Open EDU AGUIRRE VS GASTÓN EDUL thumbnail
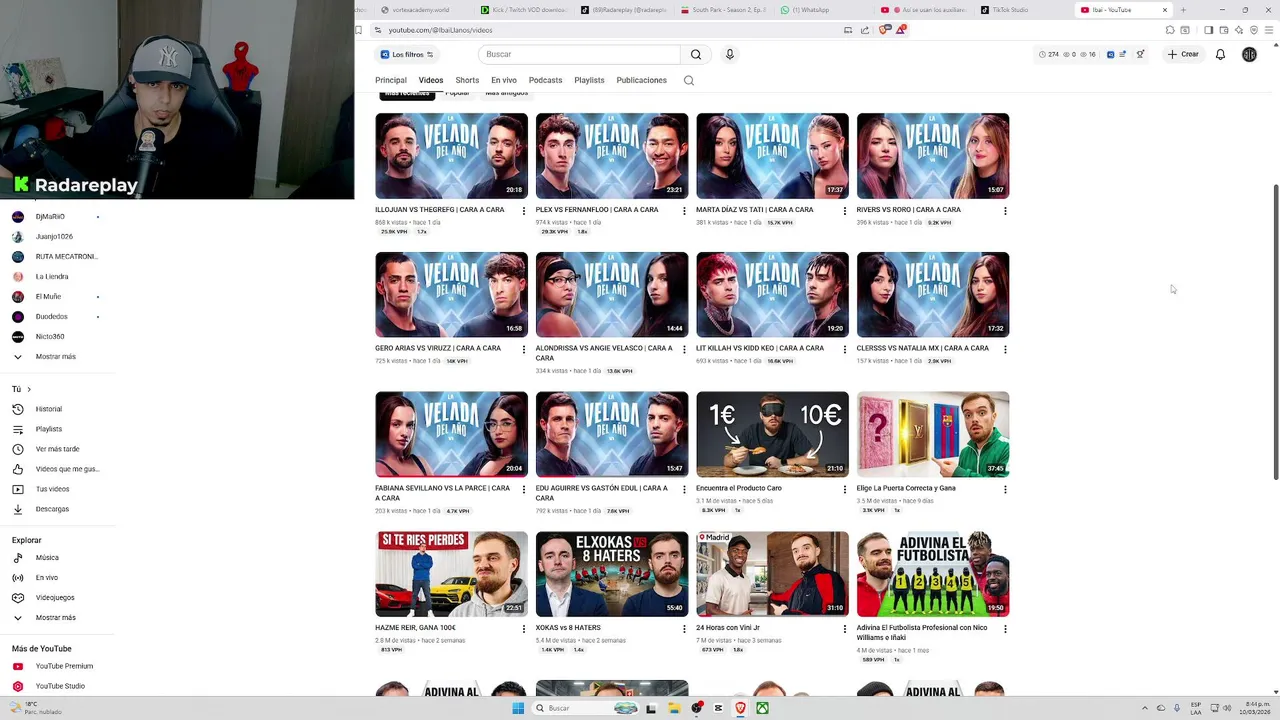Viewport: 1280px width, 720px height. (612, 434)
